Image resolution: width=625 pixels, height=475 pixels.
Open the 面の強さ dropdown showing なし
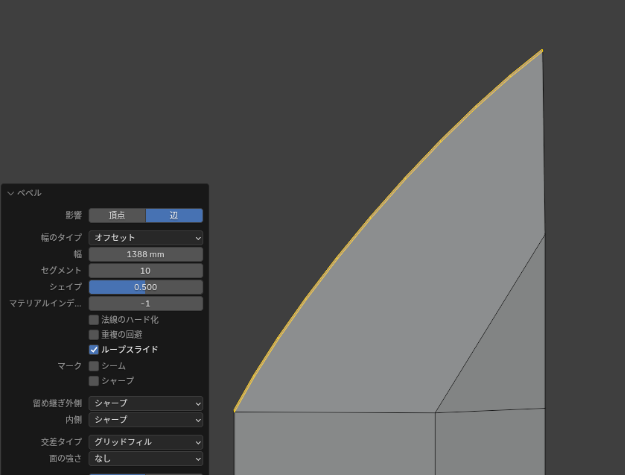point(145,458)
